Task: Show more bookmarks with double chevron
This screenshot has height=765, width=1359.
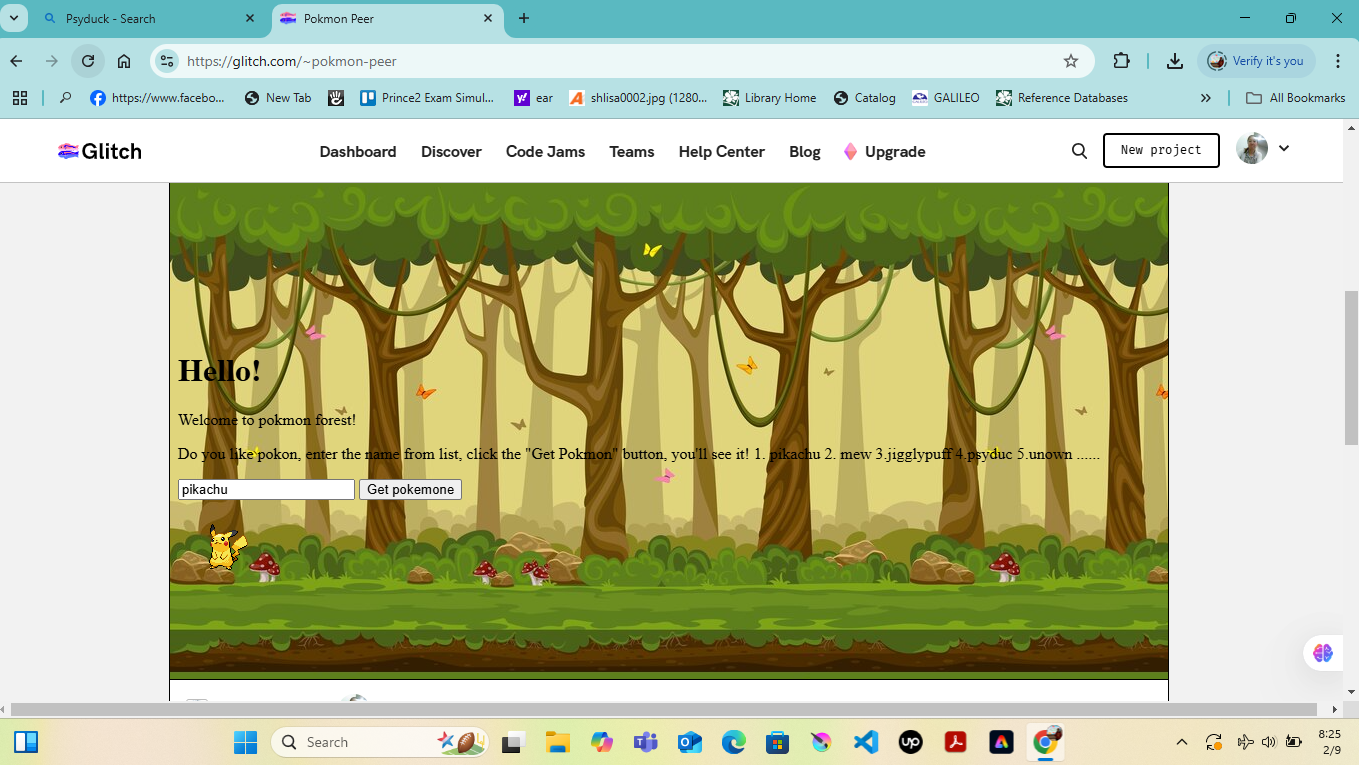Action: pos(1206,98)
